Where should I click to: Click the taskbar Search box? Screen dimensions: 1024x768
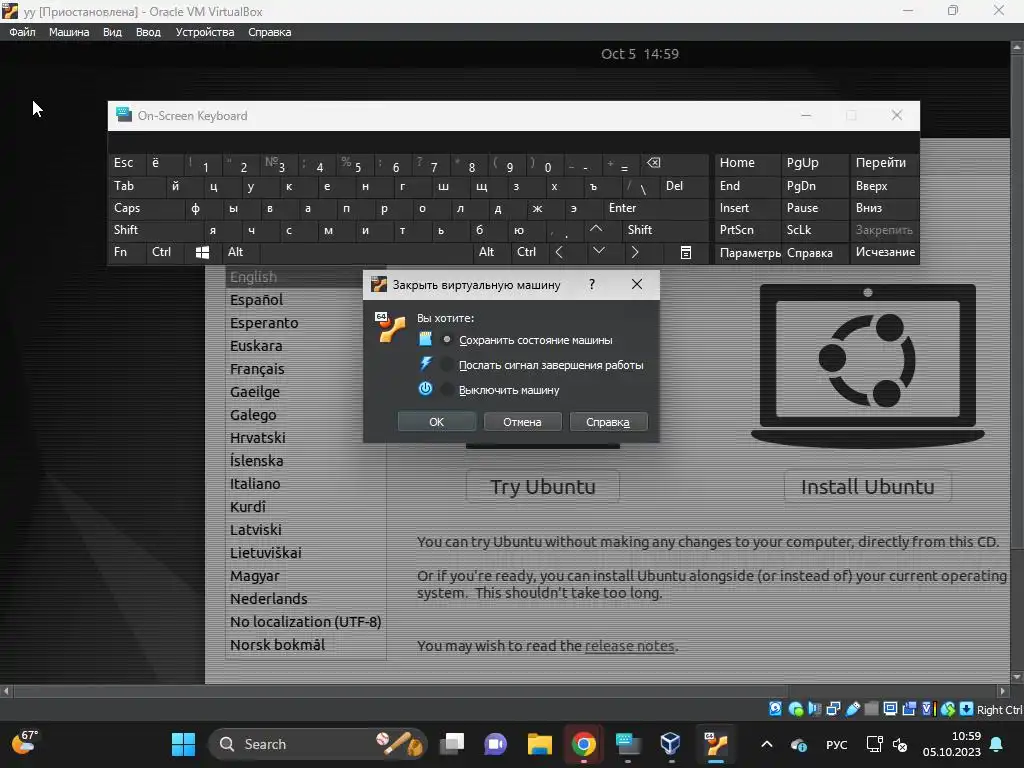[317, 744]
